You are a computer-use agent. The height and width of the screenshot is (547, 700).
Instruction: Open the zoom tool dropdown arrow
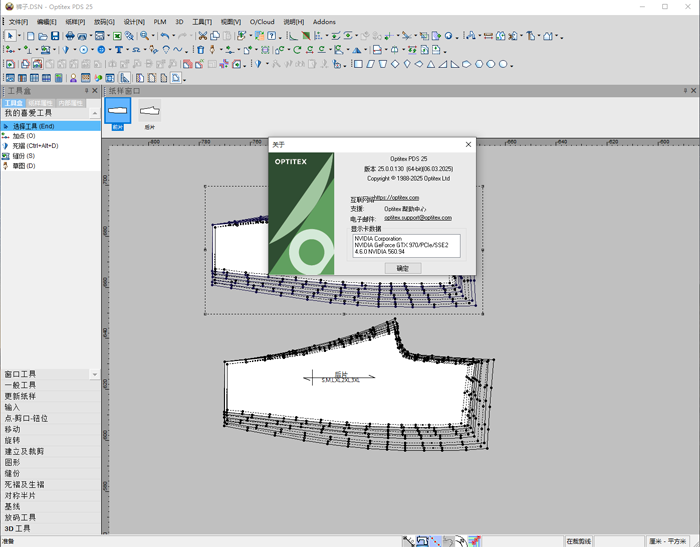[x=153, y=36]
